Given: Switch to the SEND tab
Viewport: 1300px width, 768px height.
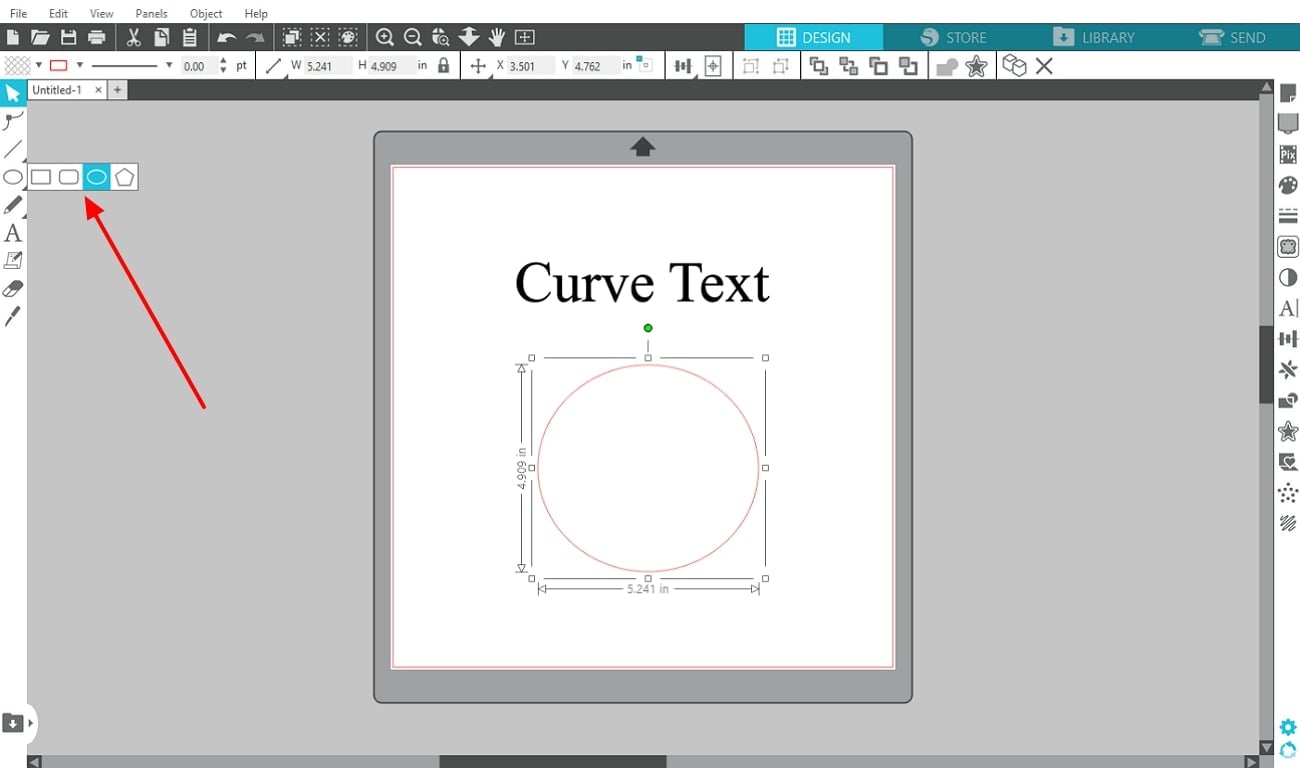Looking at the screenshot, I should click(1232, 37).
